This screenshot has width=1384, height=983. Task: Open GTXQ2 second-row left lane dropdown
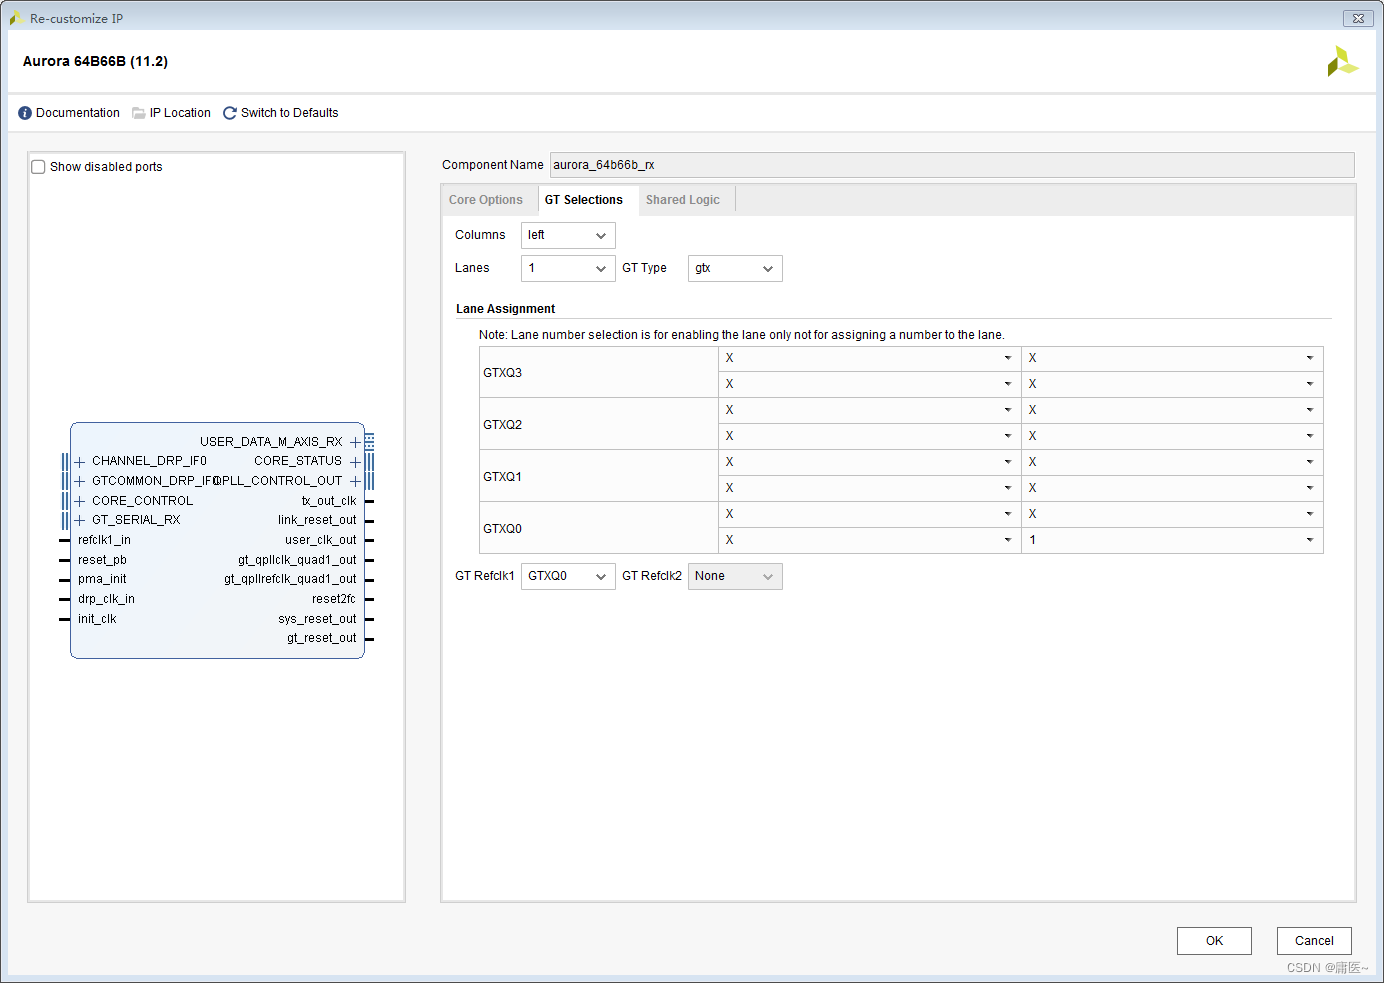click(x=869, y=436)
